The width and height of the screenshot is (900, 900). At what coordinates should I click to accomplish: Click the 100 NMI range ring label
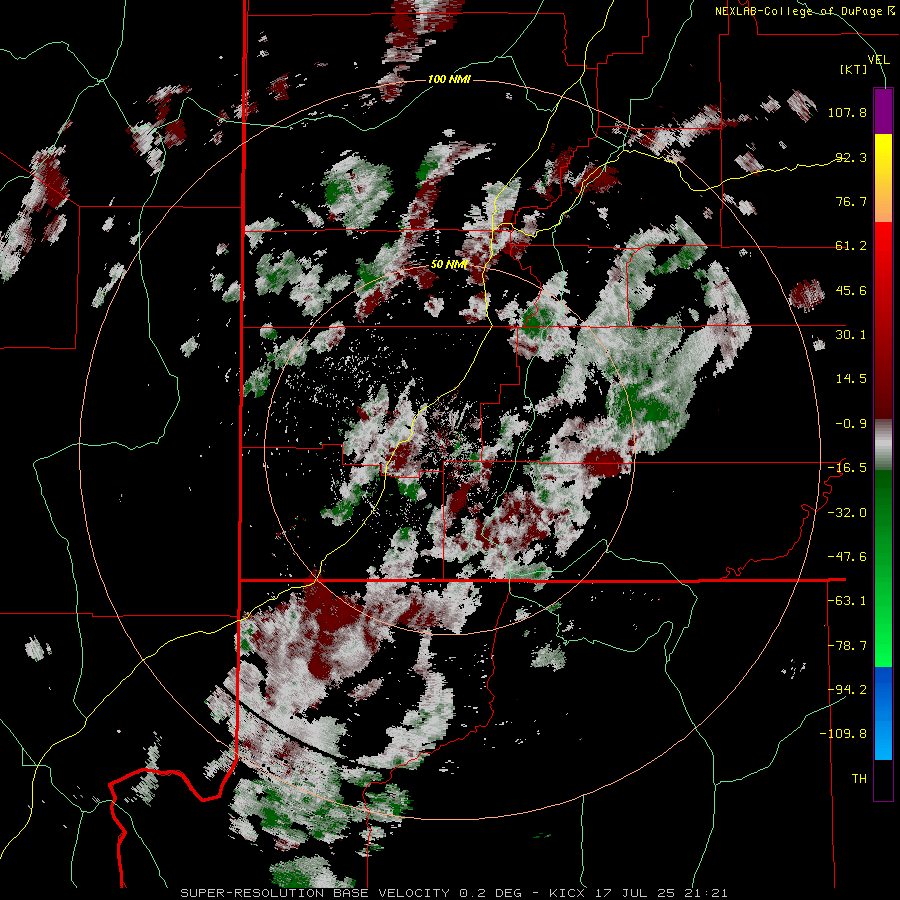point(449,79)
